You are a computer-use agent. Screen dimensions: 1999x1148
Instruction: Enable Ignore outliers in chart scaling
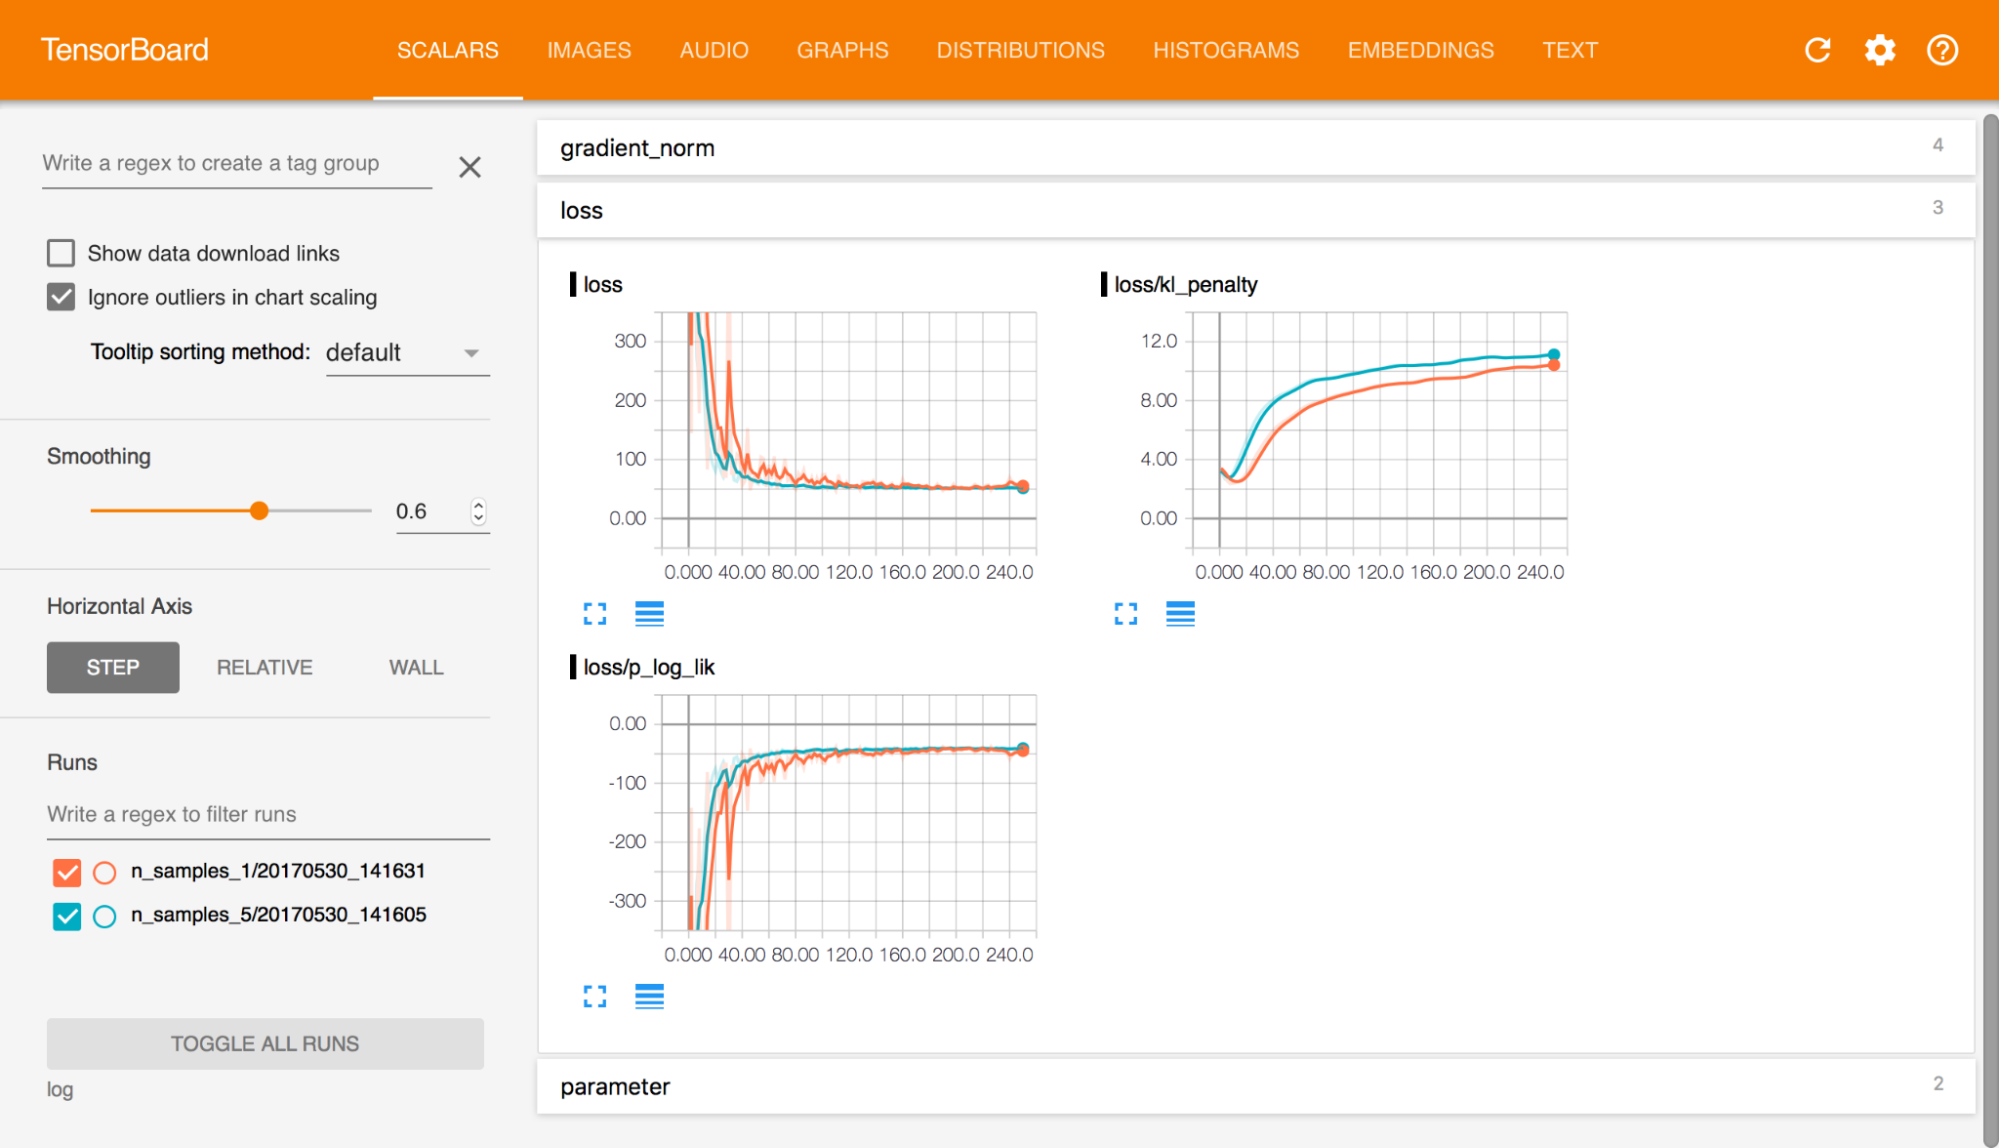tap(62, 295)
